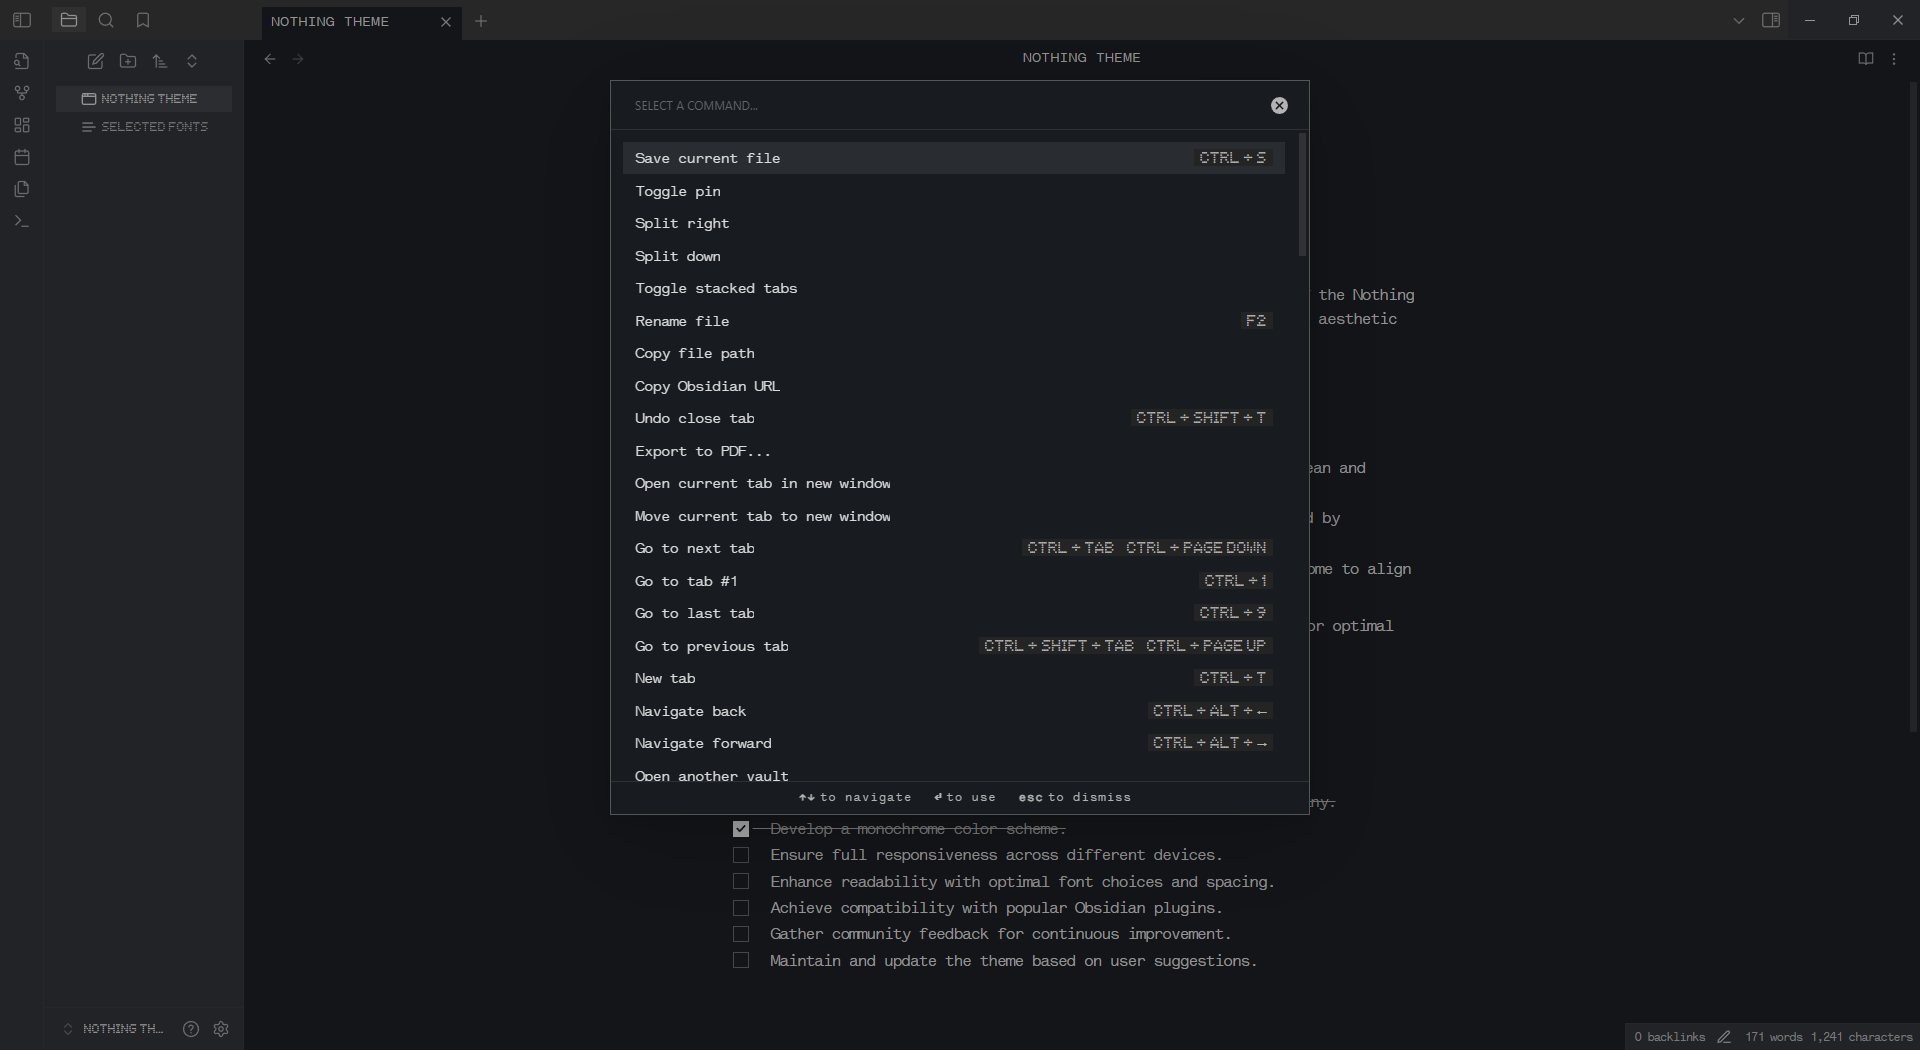1920x1050 pixels.
Task: Insert template using the ribbon icon
Action: (x=22, y=189)
